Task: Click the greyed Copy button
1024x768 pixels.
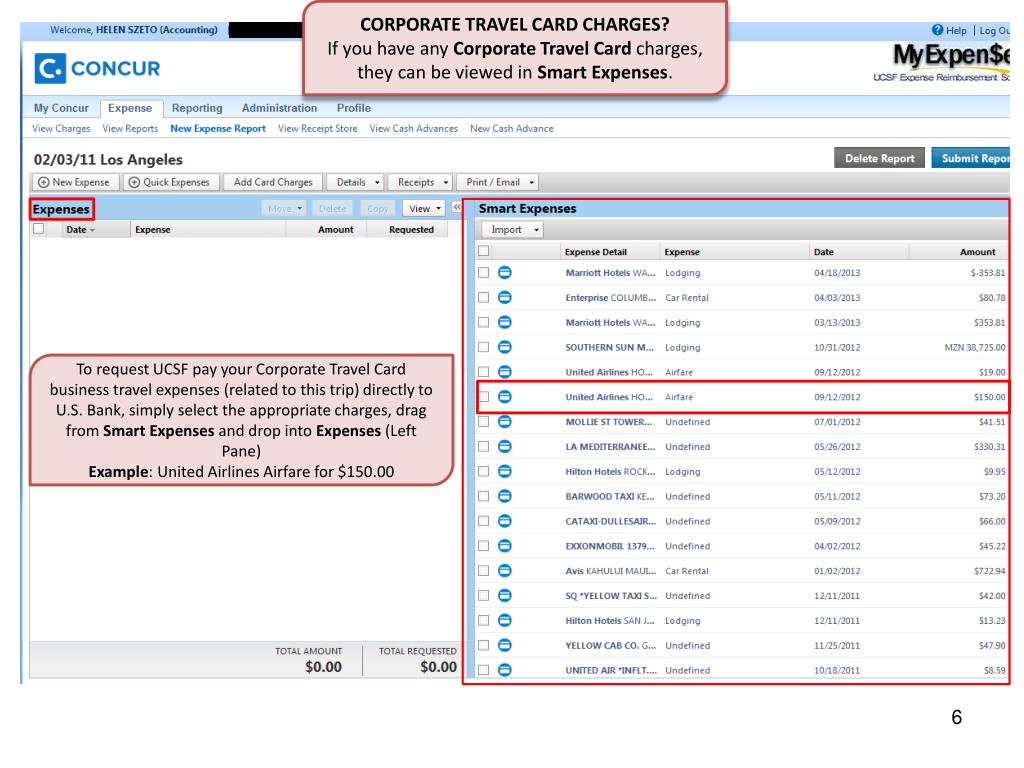Action: 377,209
